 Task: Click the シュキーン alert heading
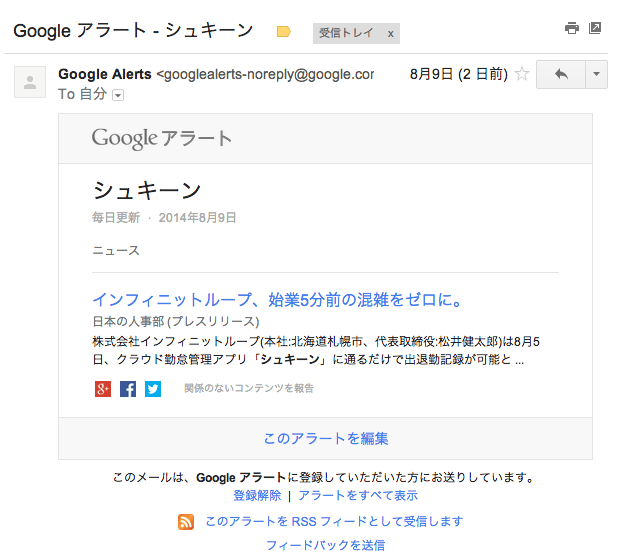pyautogui.click(x=147, y=190)
